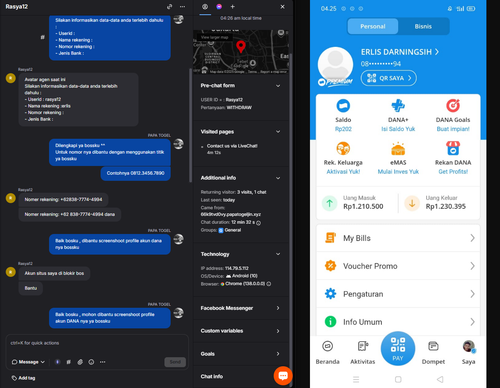Collapse the Technology section
Viewport: 500px width, 388px height.
pos(278,254)
